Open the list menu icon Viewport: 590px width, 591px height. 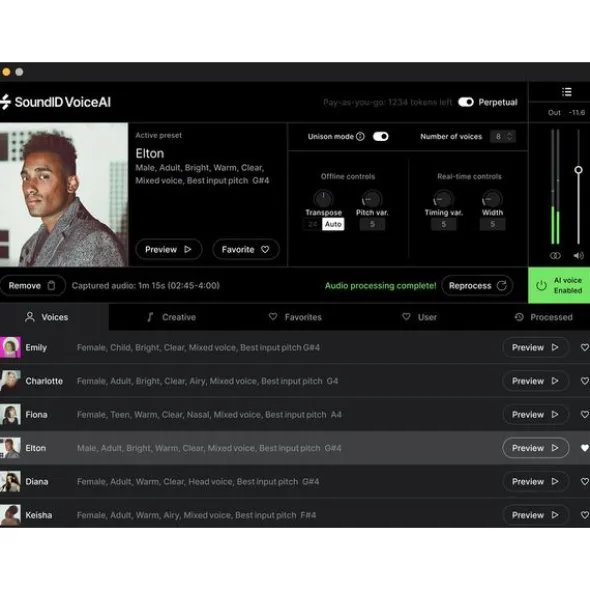(567, 92)
